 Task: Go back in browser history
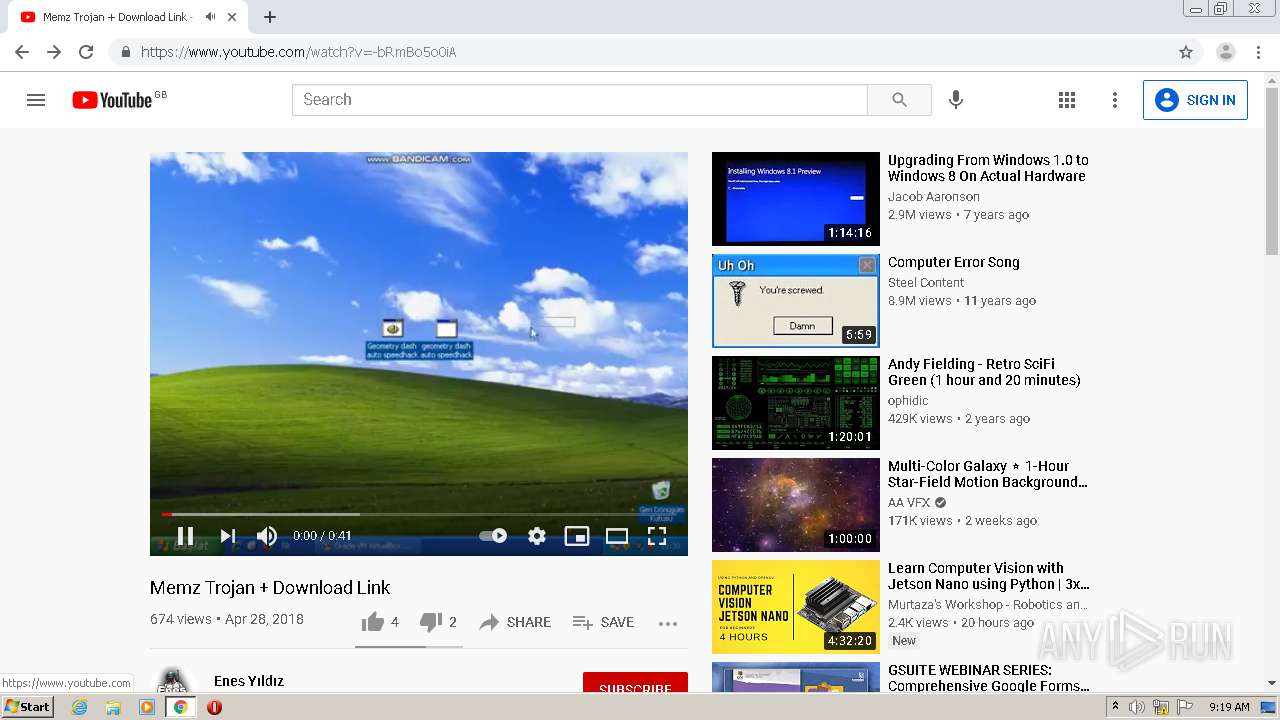click(x=22, y=52)
